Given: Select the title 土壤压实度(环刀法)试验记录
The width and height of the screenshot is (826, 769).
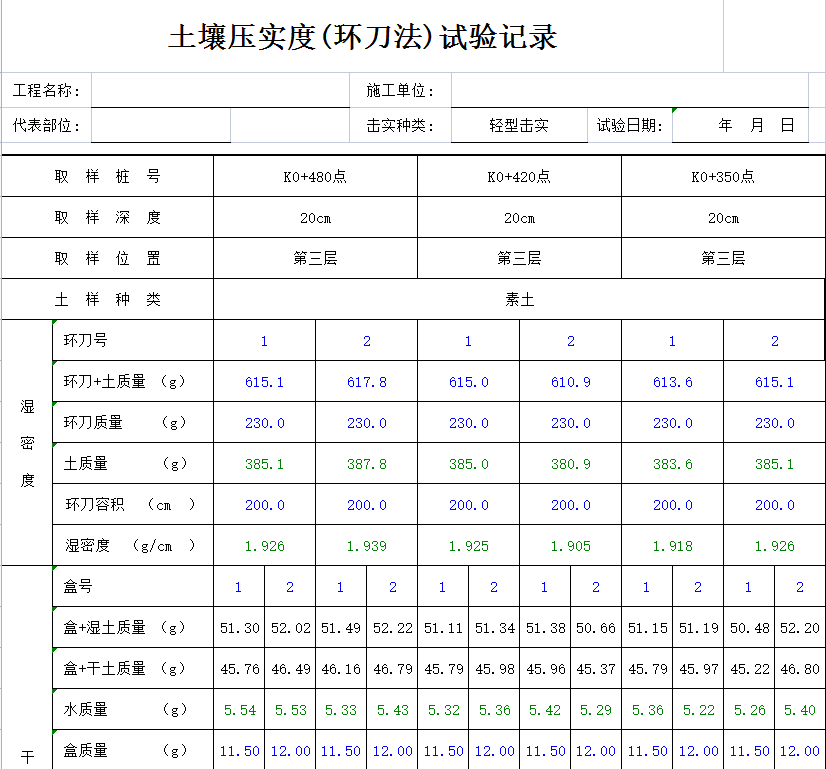Looking at the screenshot, I should click(362, 37).
